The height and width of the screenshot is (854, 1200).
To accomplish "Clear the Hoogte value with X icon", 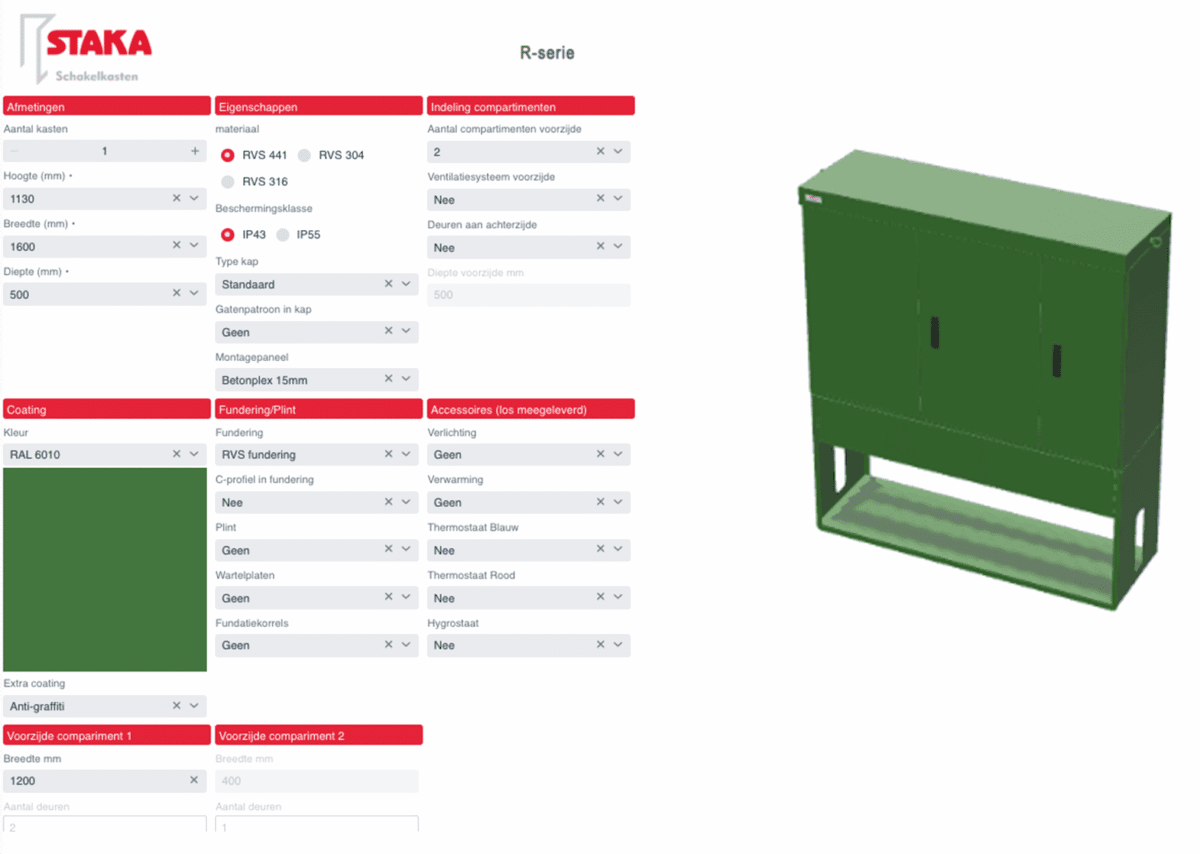I will click(x=177, y=198).
